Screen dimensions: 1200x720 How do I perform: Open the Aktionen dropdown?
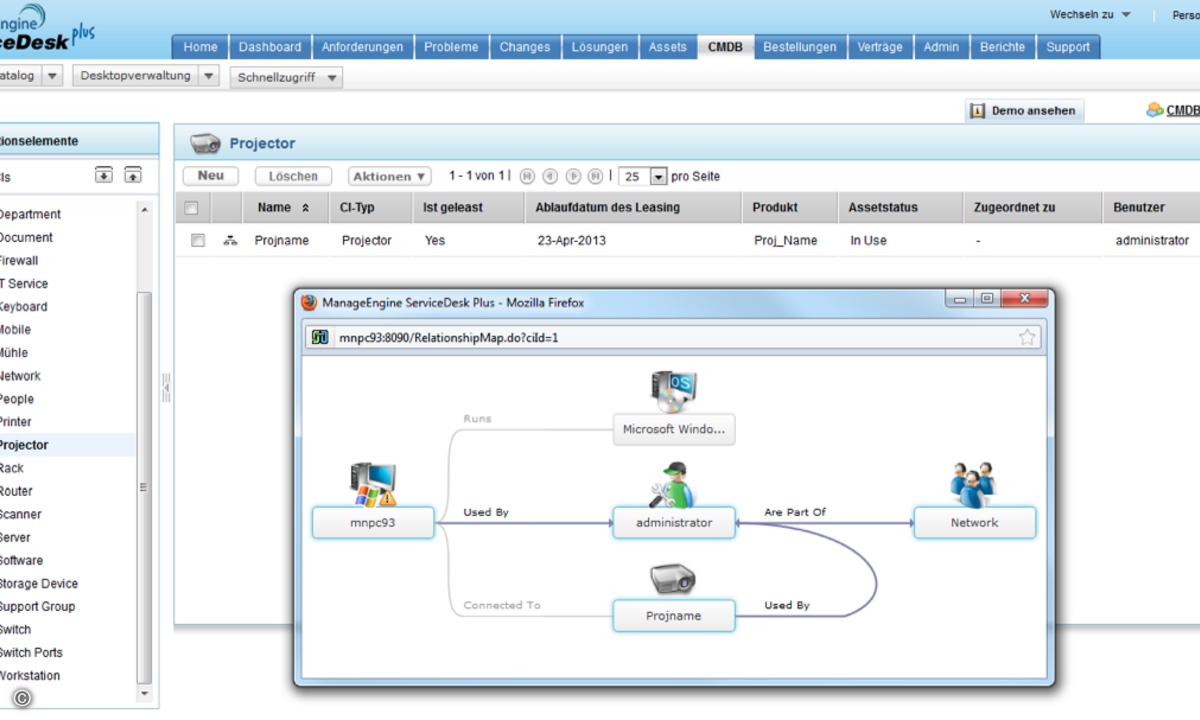point(390,176)
